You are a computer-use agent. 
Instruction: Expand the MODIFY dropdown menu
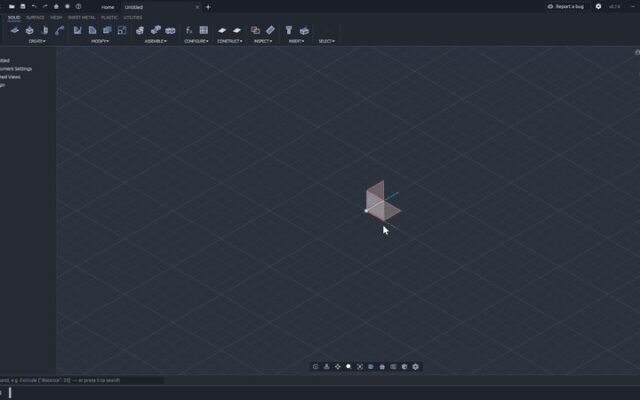click(100, 41)
